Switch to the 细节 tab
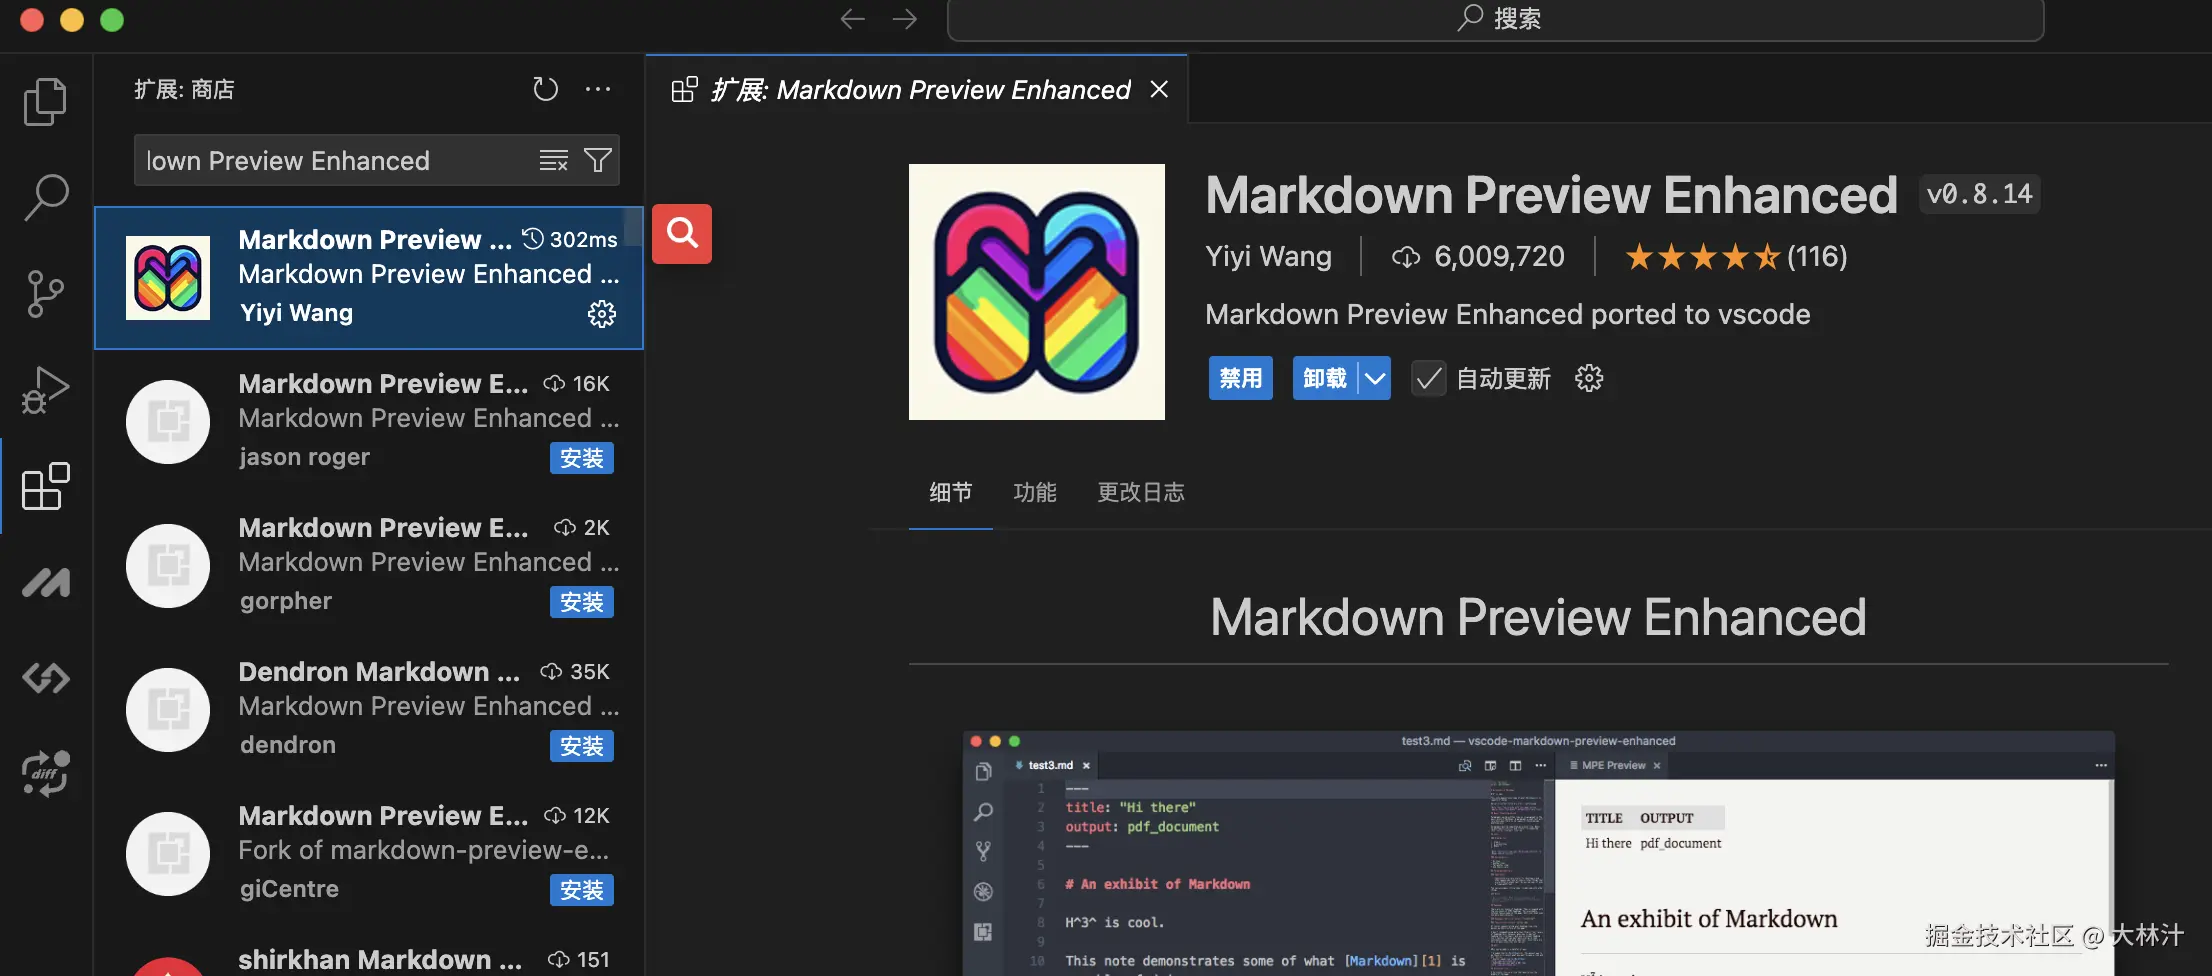Viewport: 2212px width, 976px height. [x=951, y=492]
